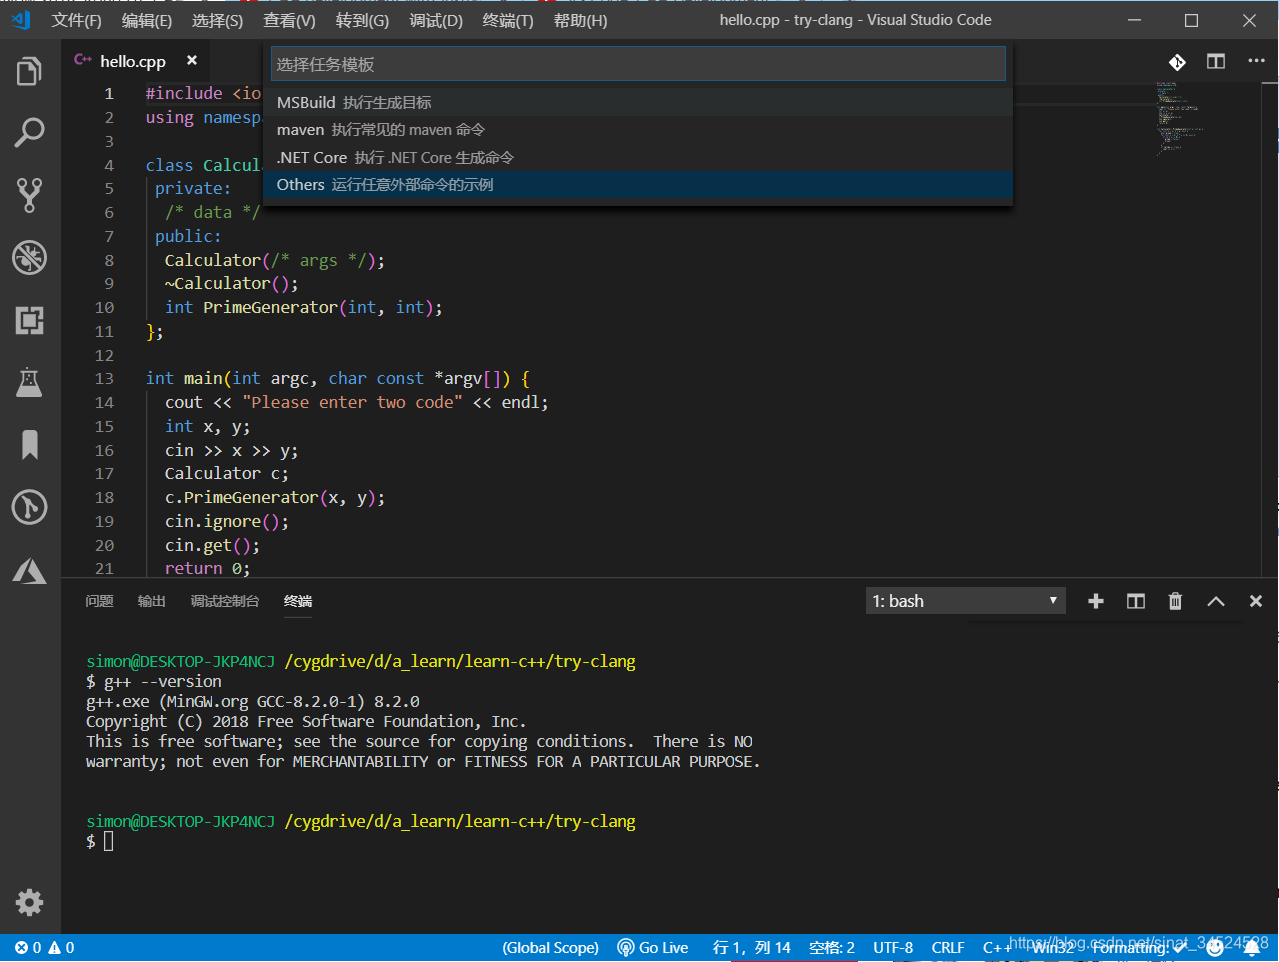Close the hello.cpp tab
Viewport: 1279px width, 962px height.
[x=192, y=61]
